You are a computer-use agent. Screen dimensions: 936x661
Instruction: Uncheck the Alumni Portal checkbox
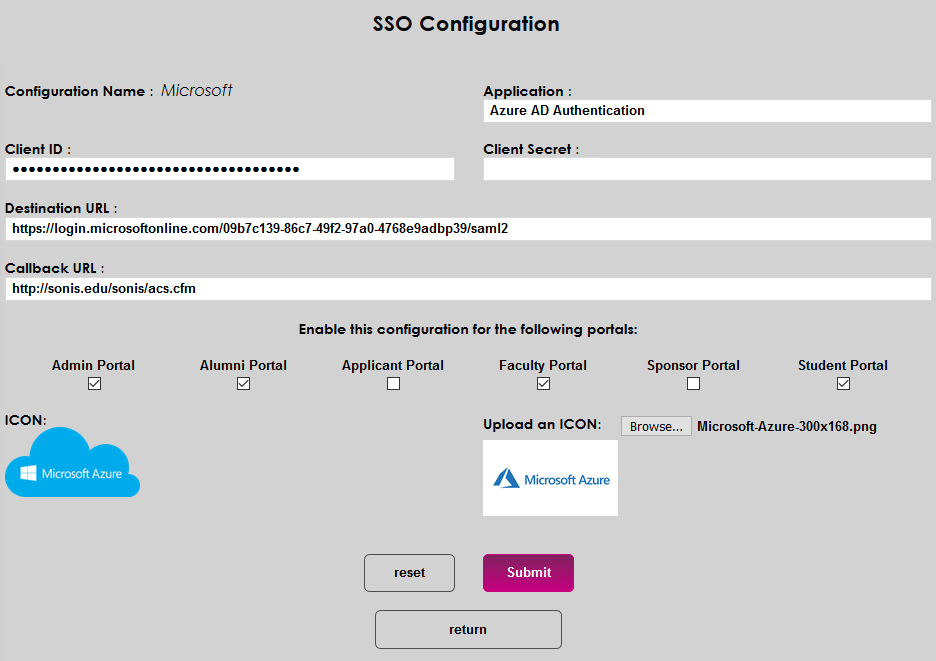(x=243, y=383)
